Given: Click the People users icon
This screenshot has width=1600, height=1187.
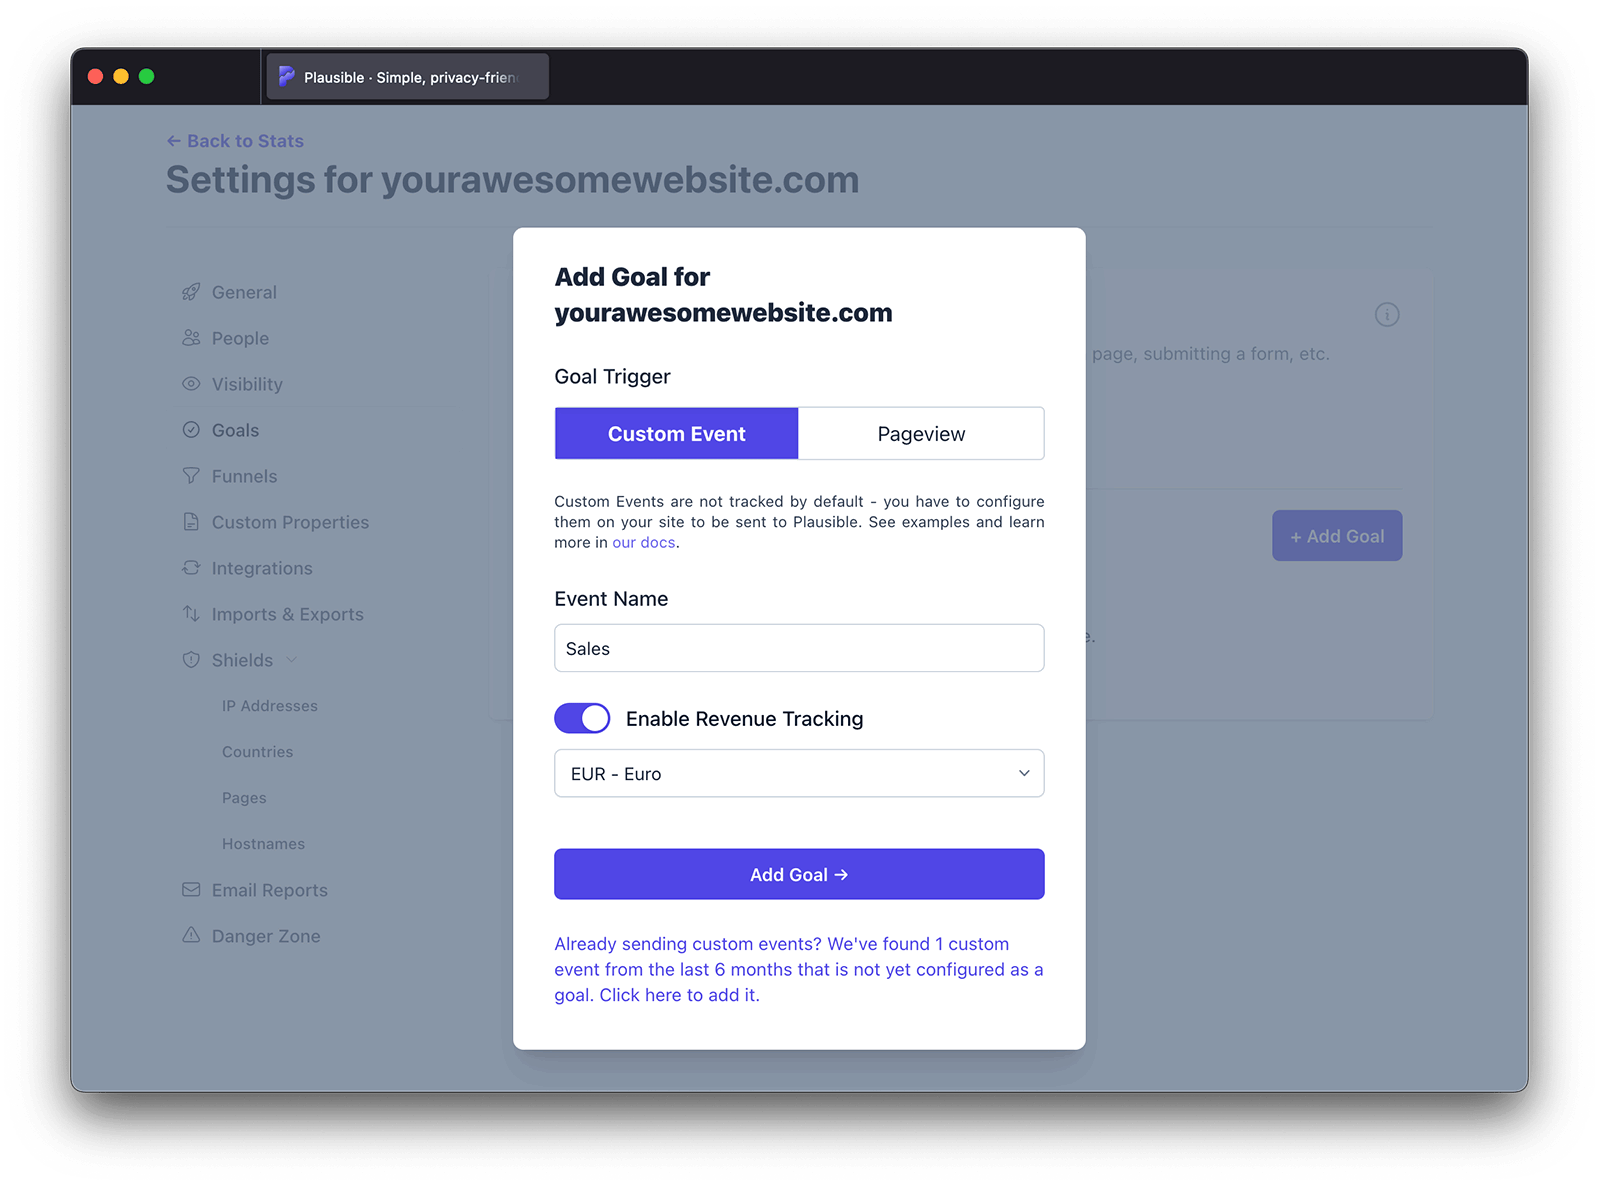Looking at the screenshot, I should [191, 338].
